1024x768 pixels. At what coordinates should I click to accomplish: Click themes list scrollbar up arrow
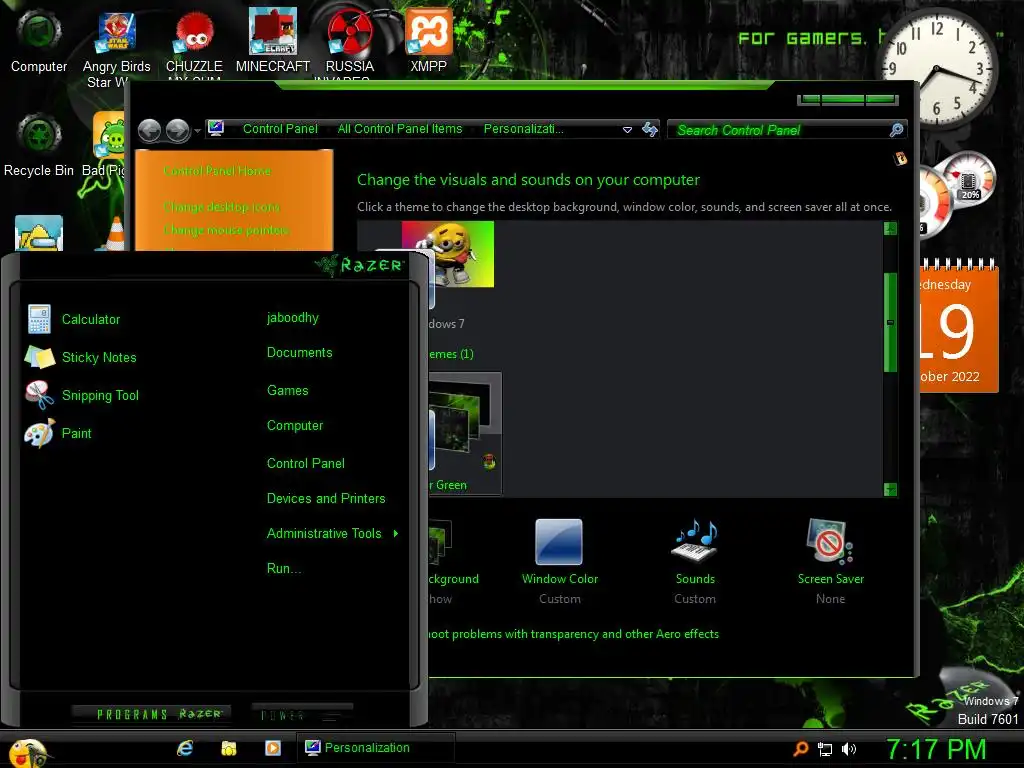click(890, 229)
